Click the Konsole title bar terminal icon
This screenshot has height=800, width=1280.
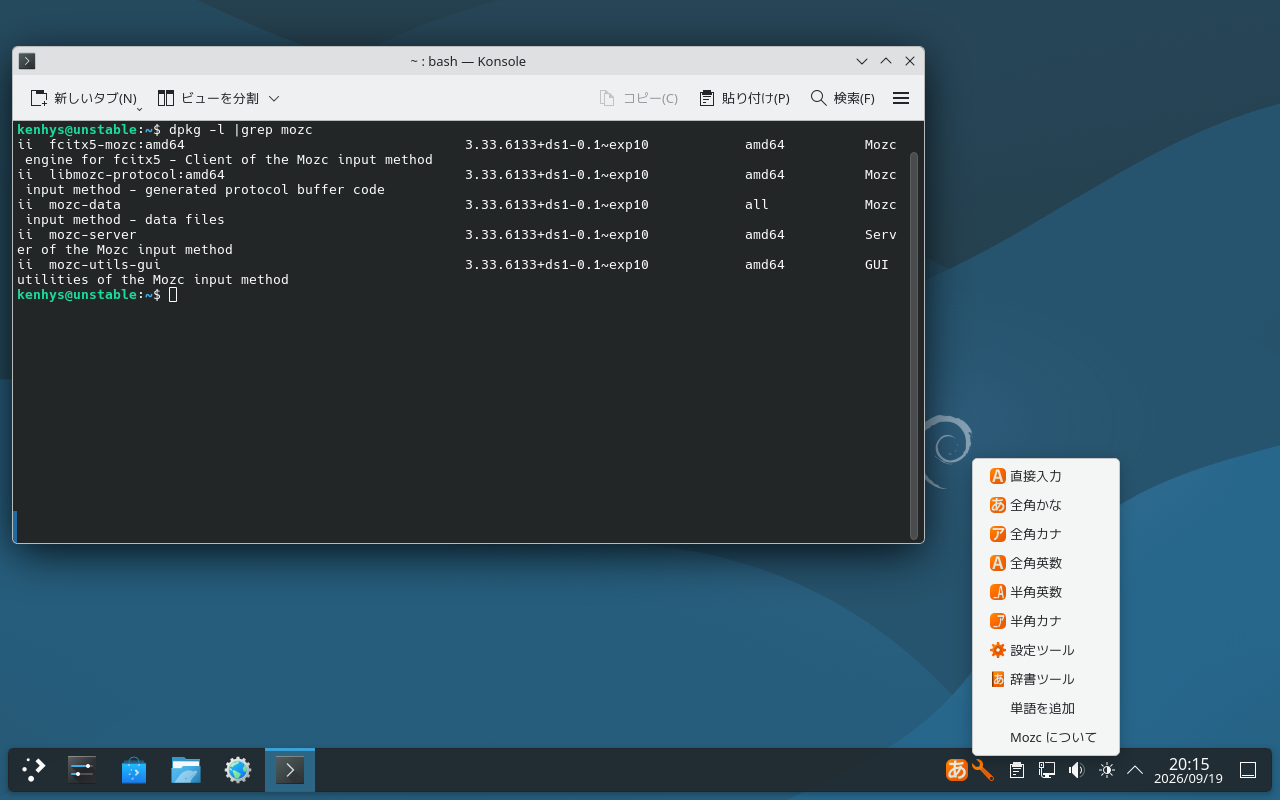(27, 61)
